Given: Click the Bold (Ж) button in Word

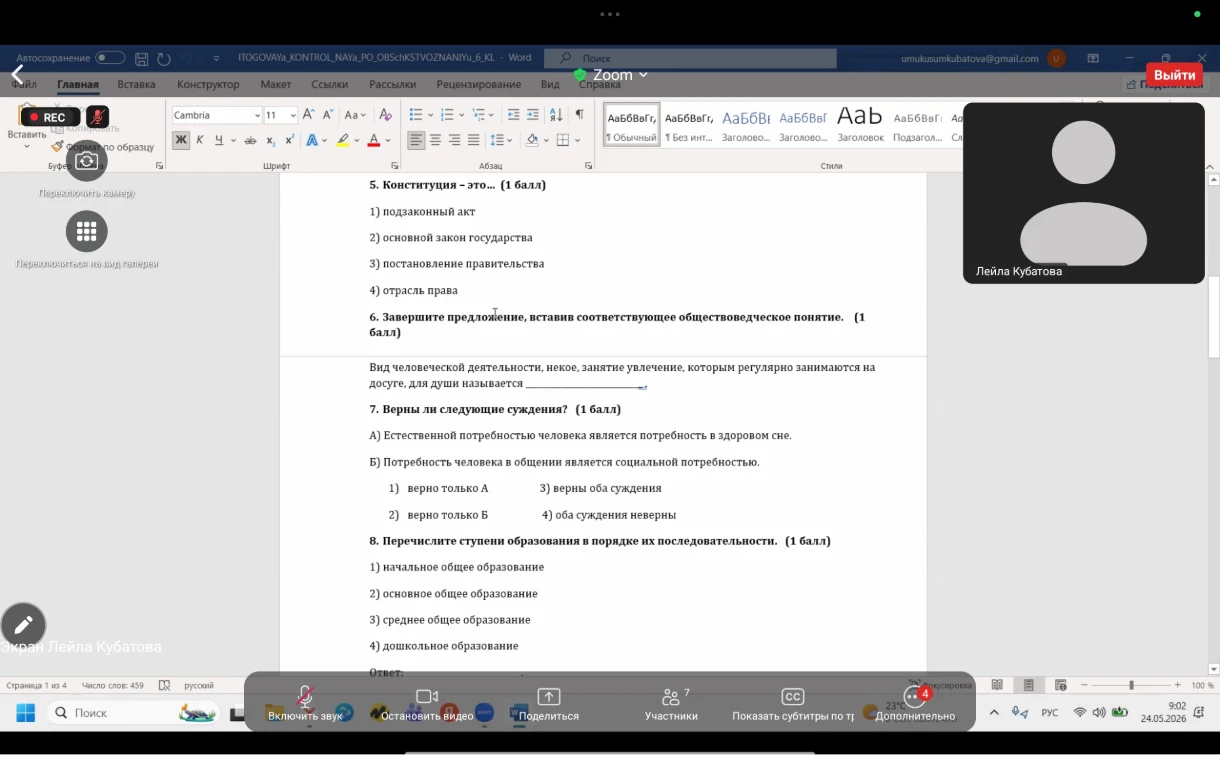Looking at the screenshot, I should pos(181,140).
